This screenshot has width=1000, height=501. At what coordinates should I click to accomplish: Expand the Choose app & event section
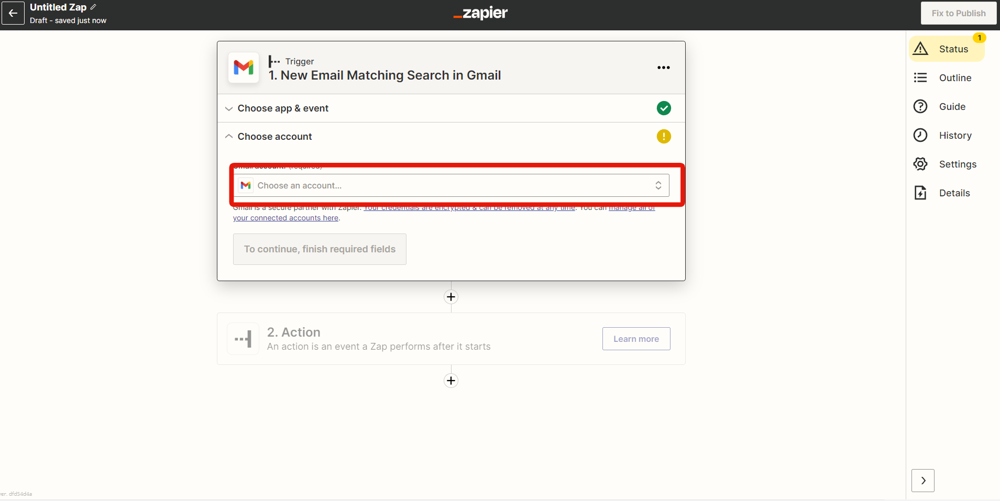click(x=451, y=108)
